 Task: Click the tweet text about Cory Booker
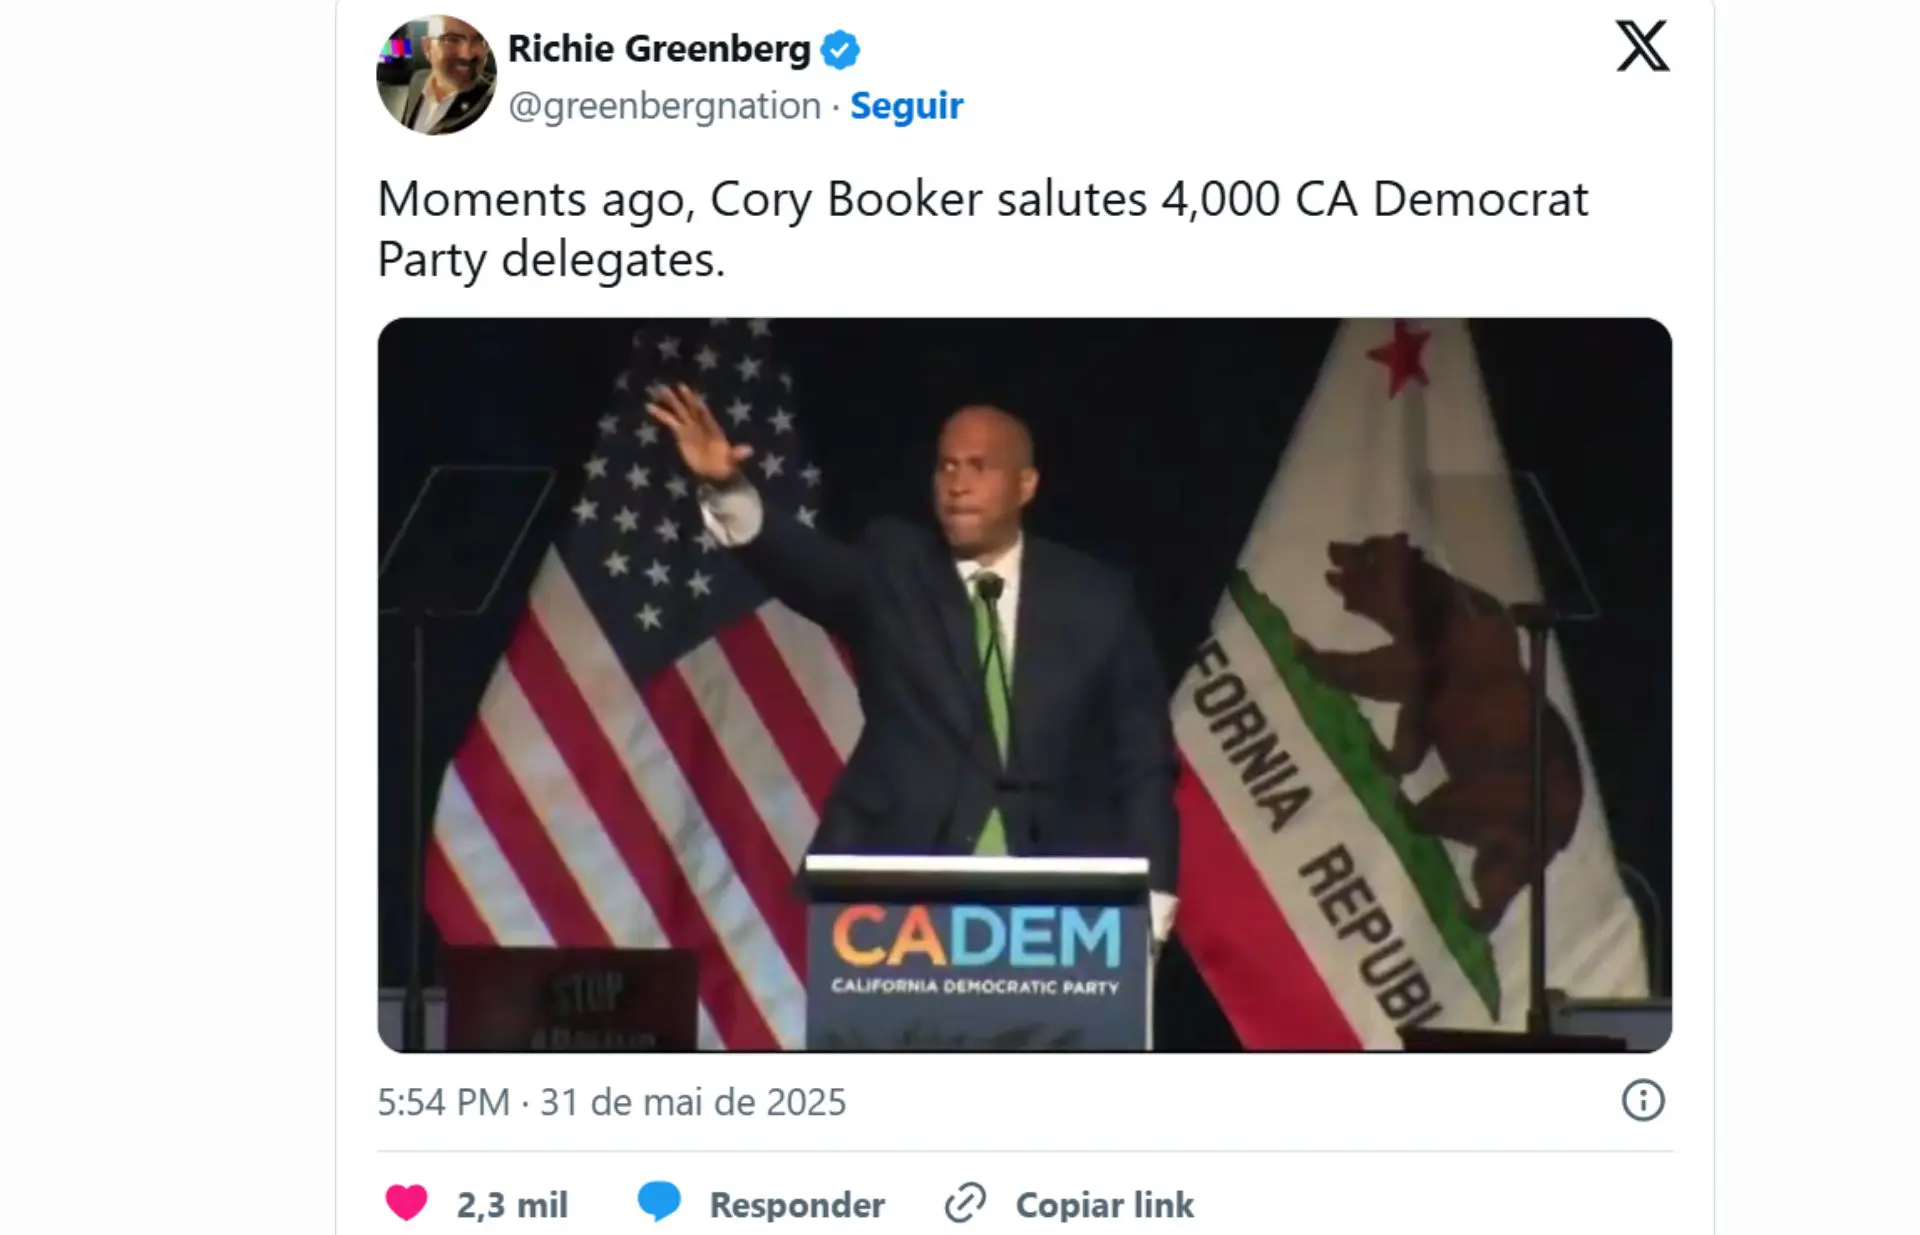[x=982, y=229]
